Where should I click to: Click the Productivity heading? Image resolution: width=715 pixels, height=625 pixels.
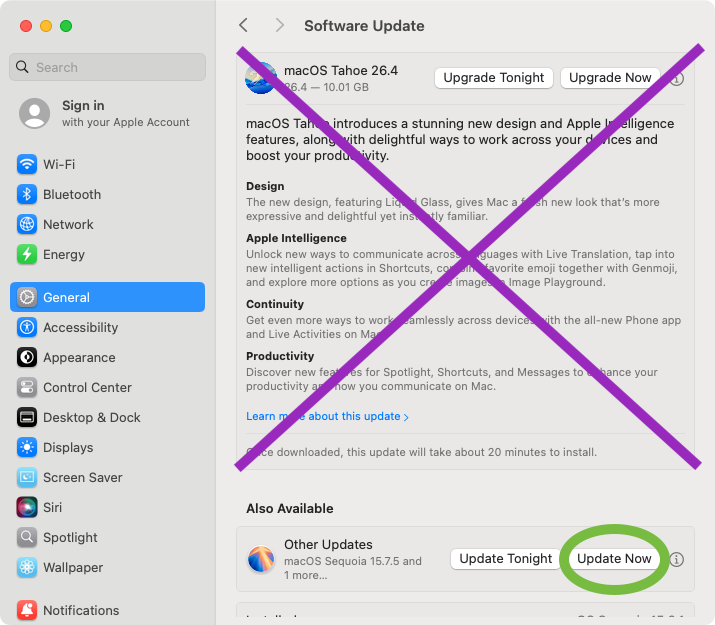[280, 356]
